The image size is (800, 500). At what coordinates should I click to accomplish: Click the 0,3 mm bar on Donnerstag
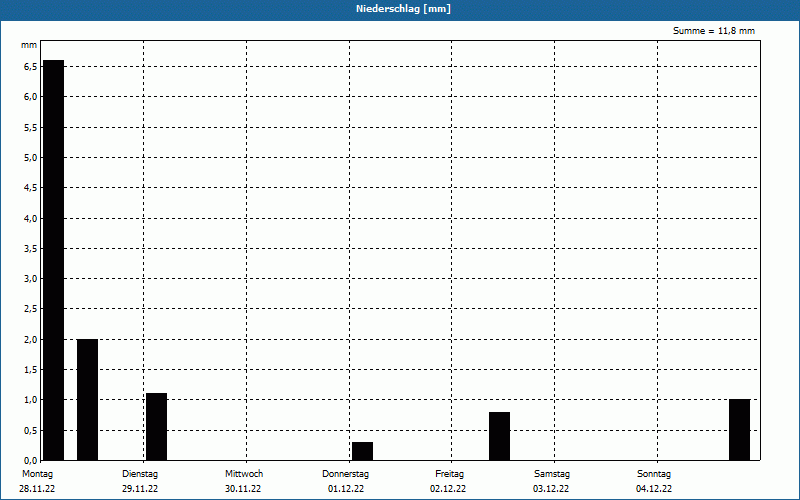(x=362, y=451)
